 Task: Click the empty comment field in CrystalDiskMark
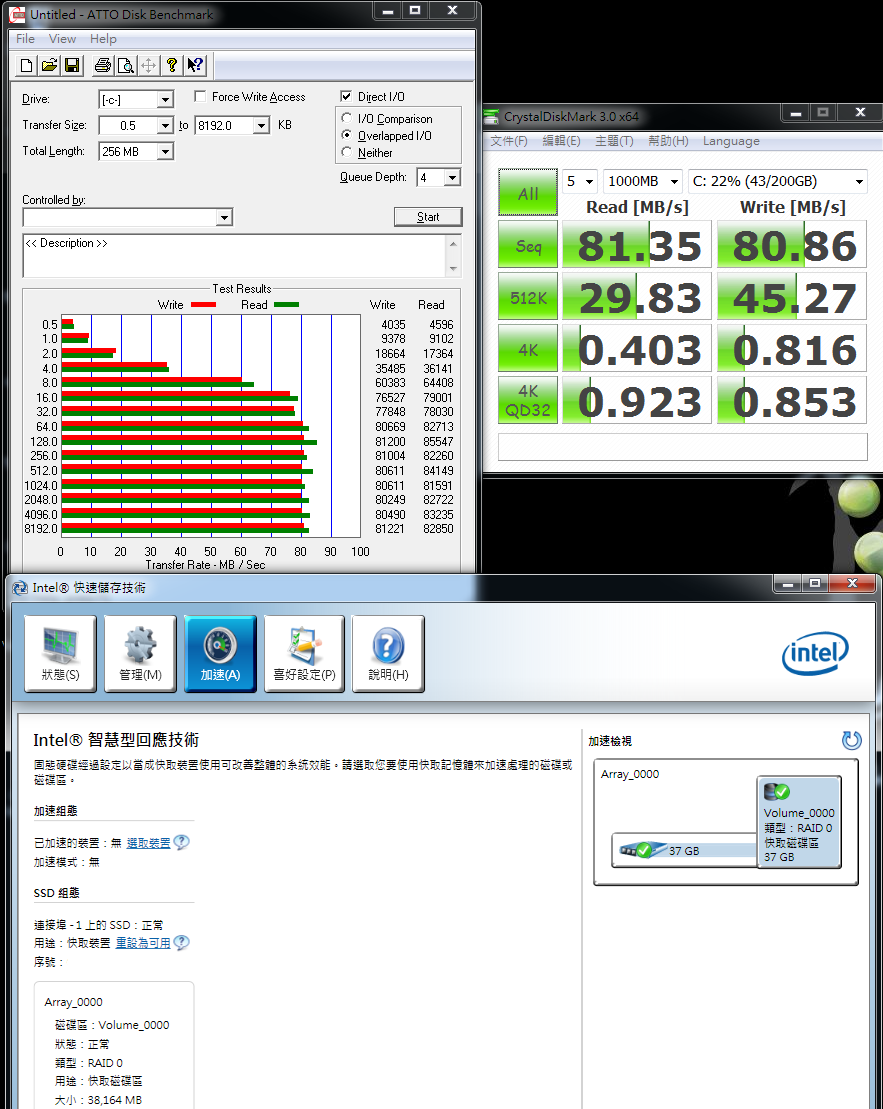683,447
